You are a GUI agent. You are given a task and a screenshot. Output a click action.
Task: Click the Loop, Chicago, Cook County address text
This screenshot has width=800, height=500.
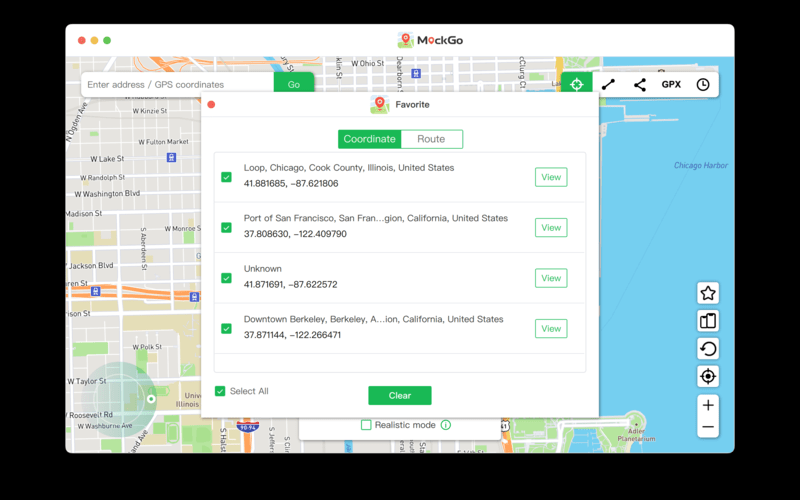click(349, 168)
